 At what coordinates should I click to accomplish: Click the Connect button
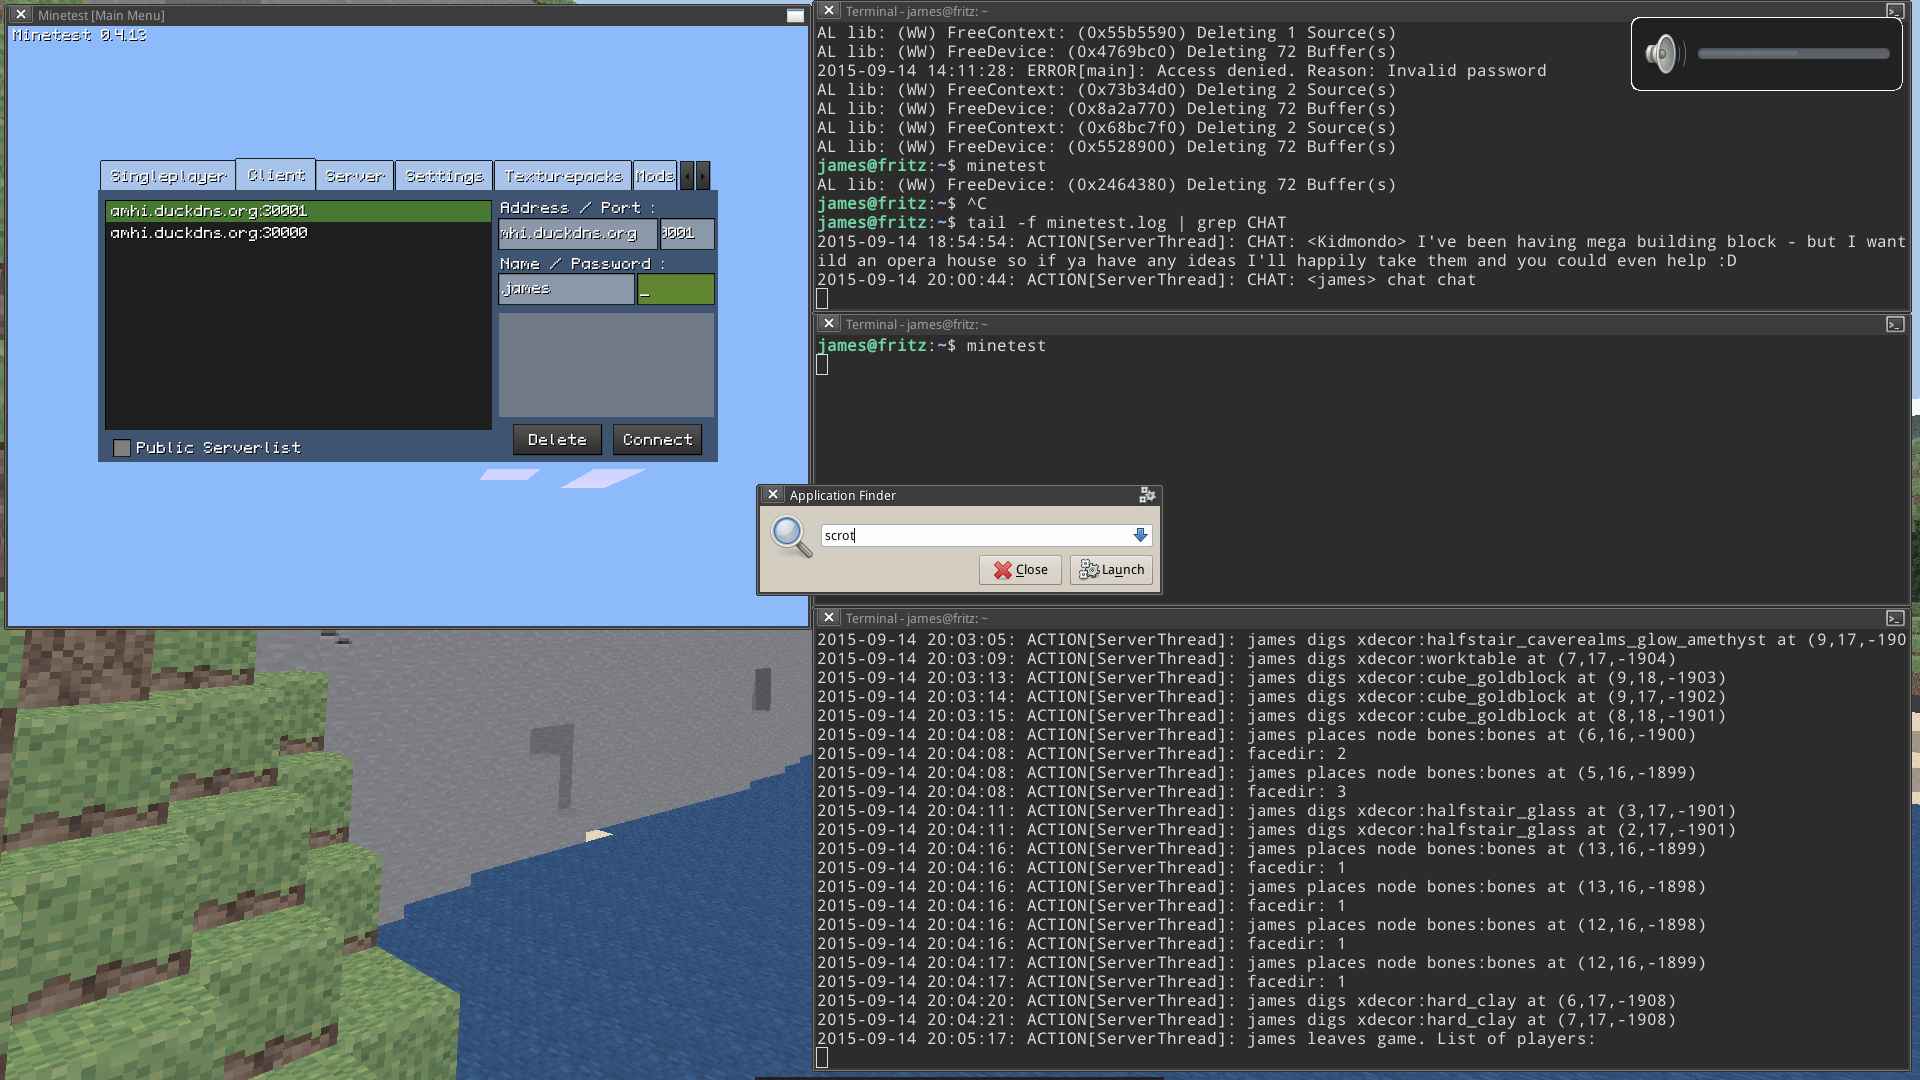click(x=657, y=440)
